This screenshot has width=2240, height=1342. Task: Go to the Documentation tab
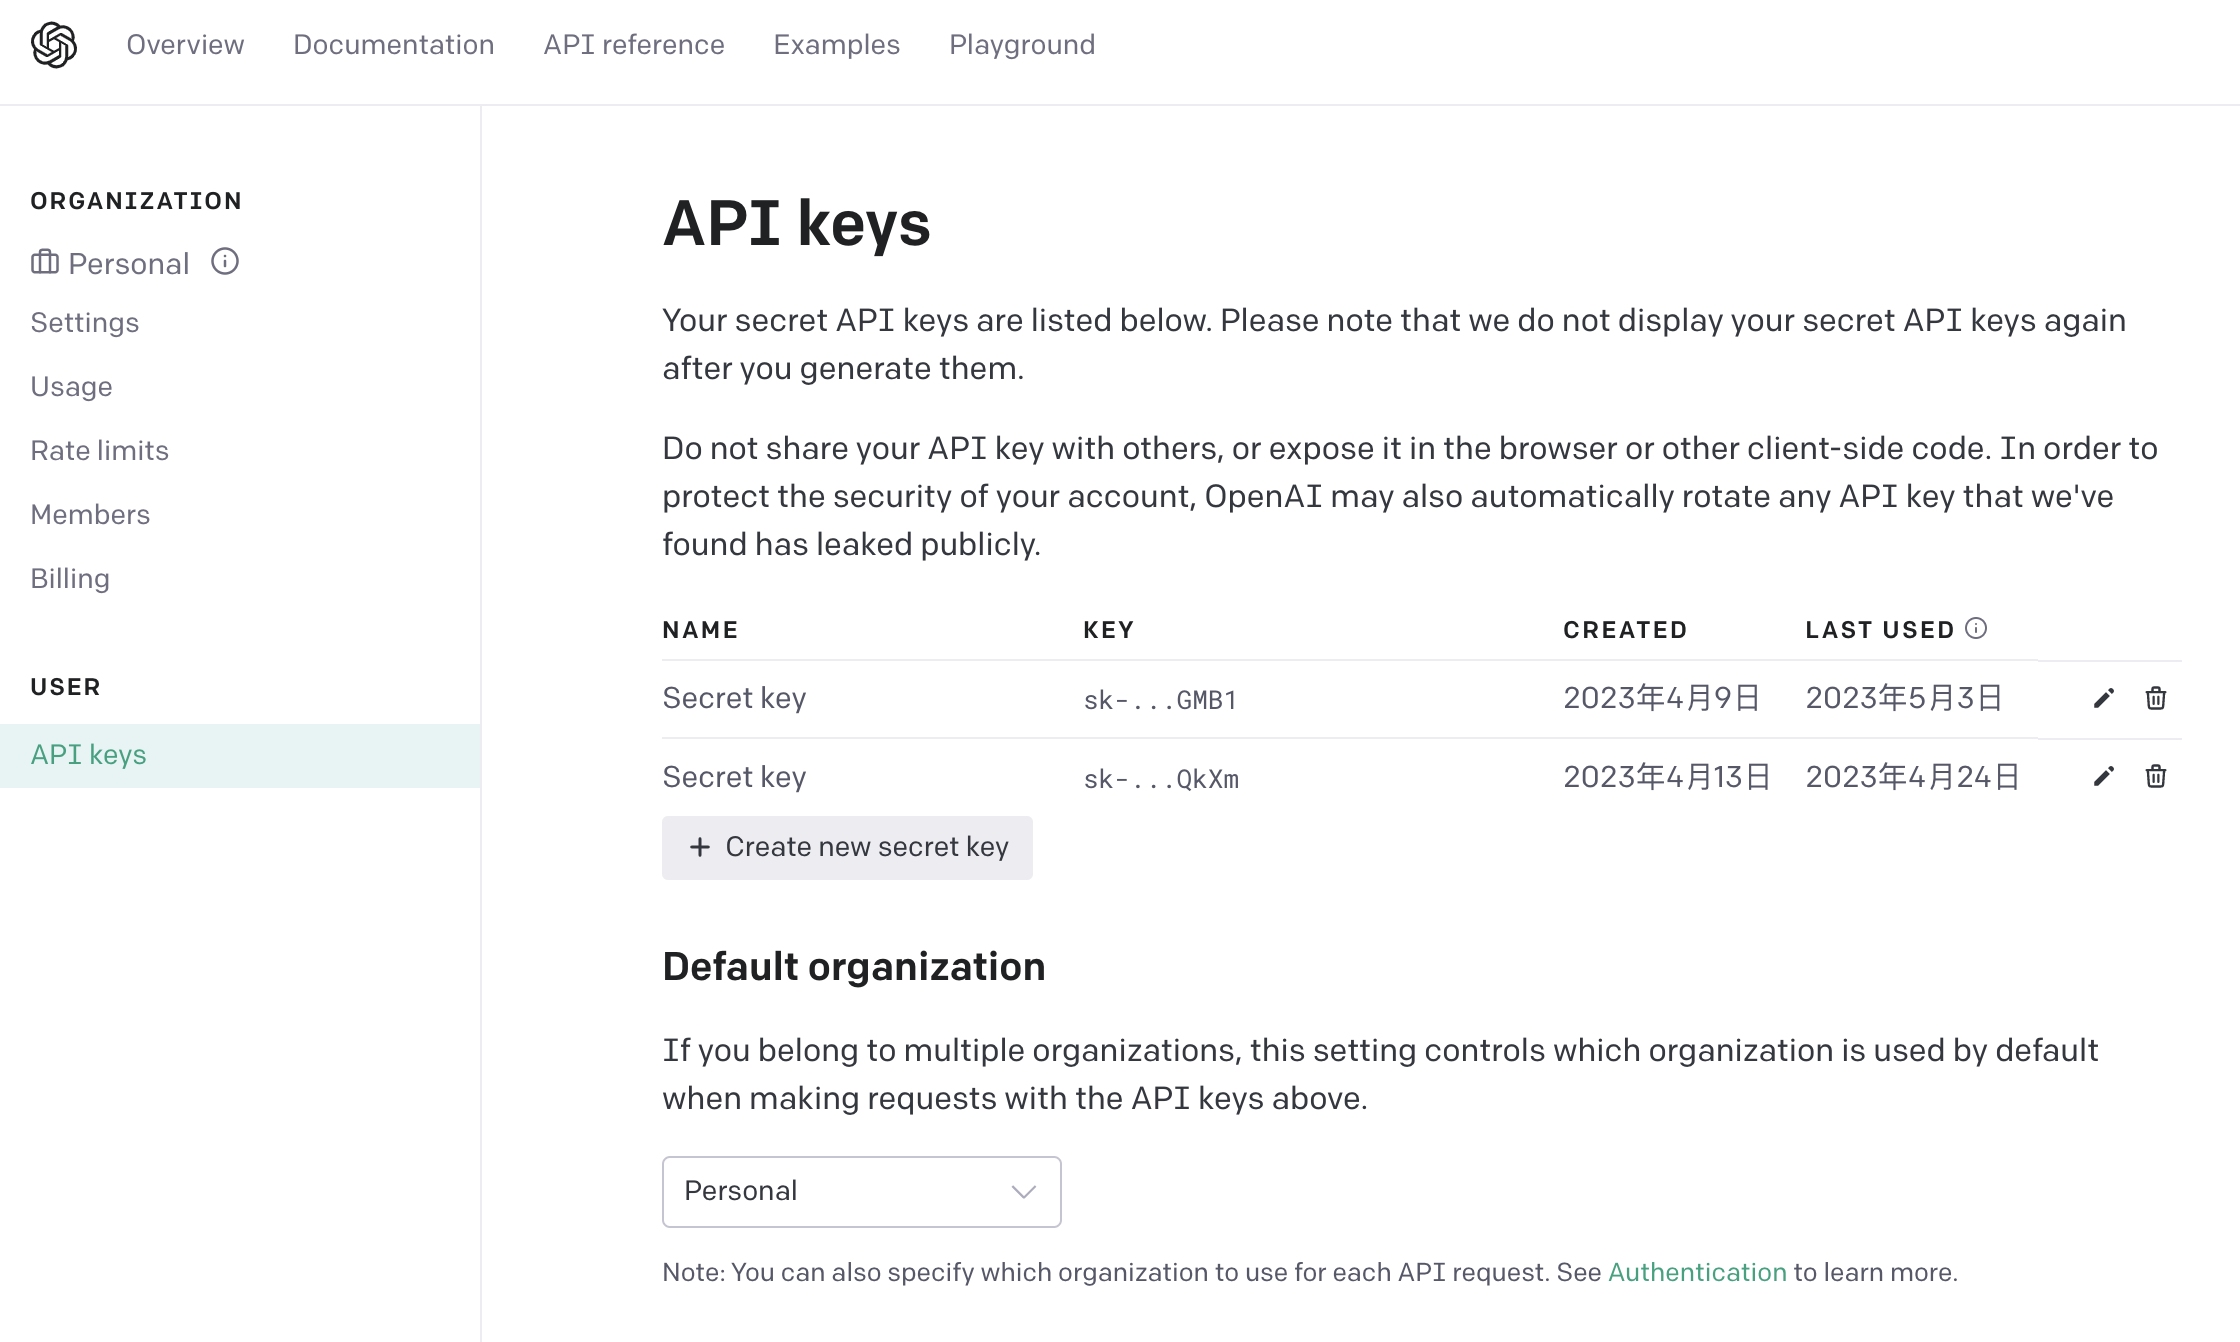[x=394, y=45]
